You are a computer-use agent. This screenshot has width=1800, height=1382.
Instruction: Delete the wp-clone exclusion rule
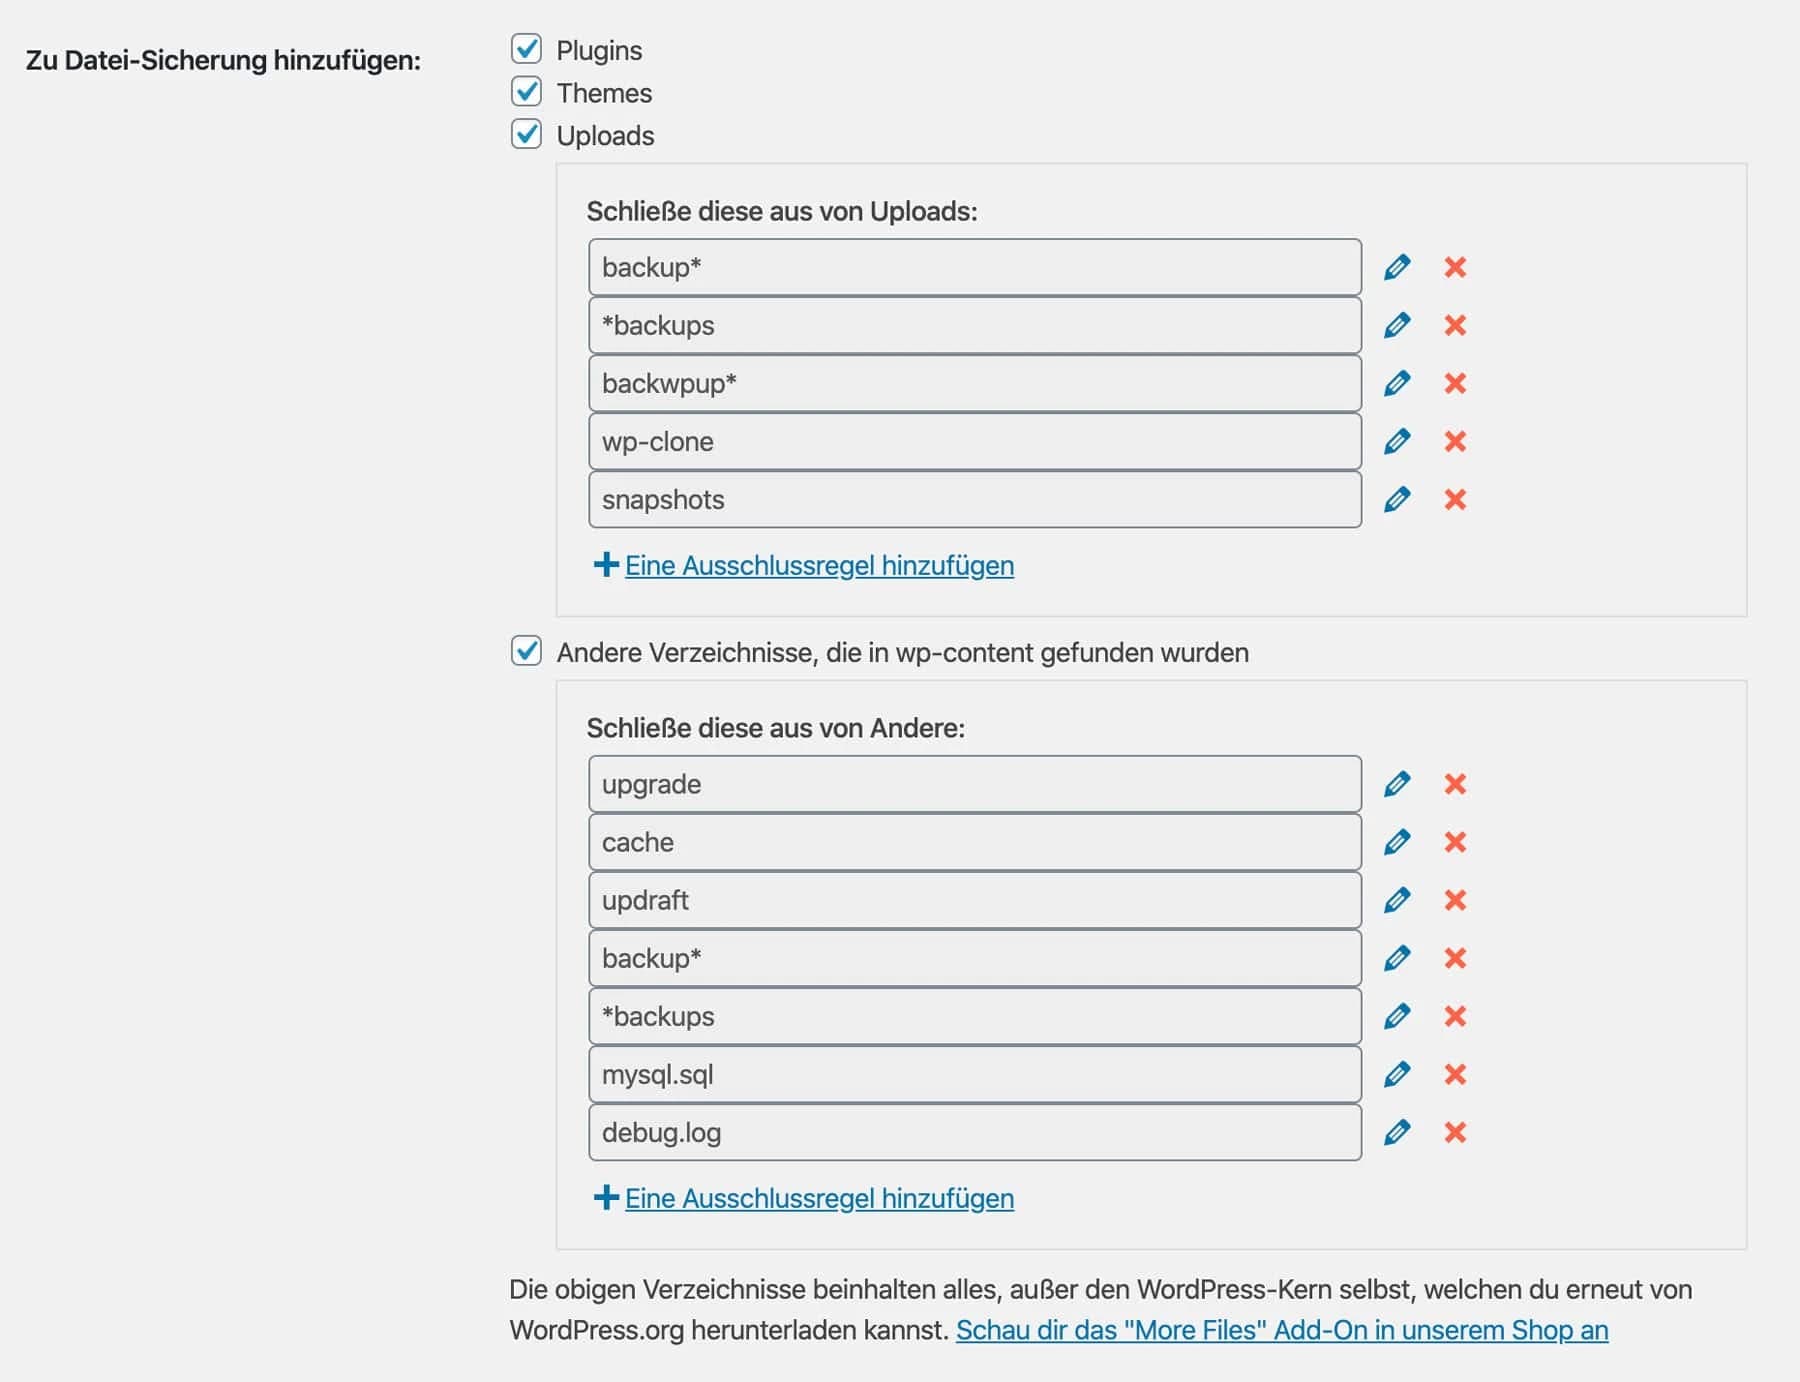tap(1456, 441)
